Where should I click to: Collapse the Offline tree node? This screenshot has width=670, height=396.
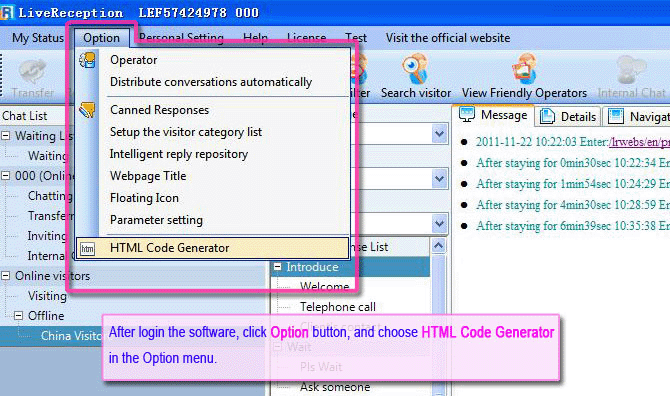18,316
